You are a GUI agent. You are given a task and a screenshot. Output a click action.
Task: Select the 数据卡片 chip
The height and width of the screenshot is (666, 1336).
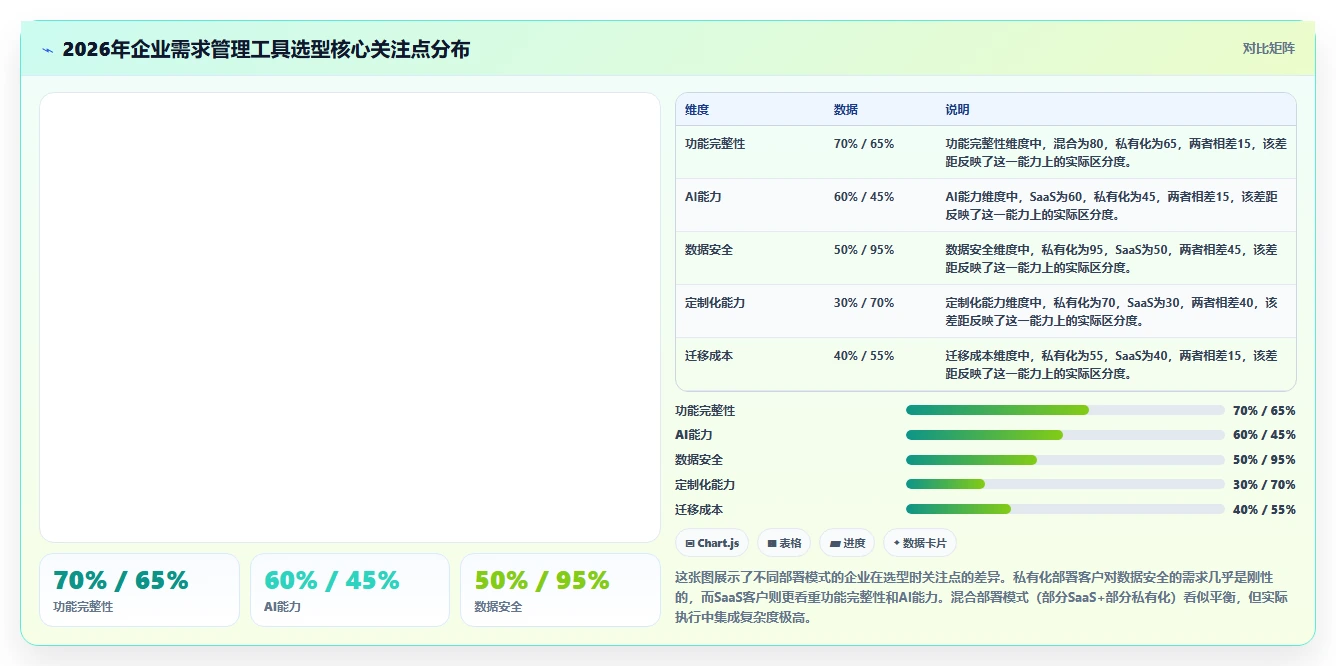(919, 543)
